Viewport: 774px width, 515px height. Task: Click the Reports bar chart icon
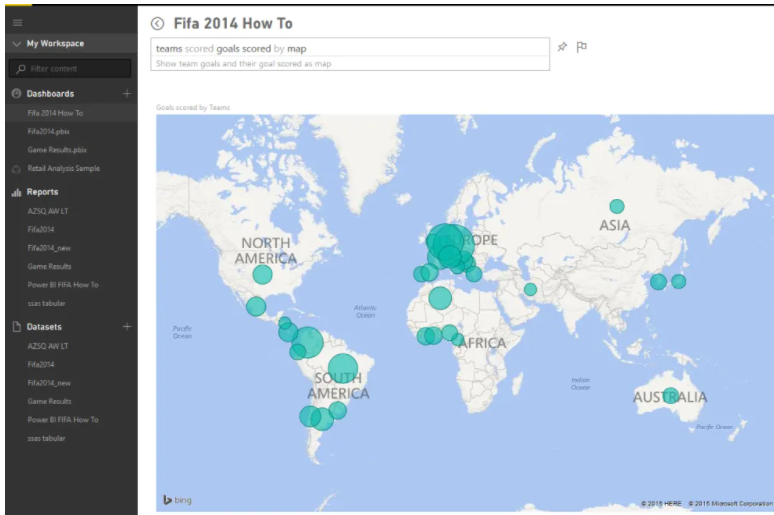pyautogui.click(x=16, y=192)
